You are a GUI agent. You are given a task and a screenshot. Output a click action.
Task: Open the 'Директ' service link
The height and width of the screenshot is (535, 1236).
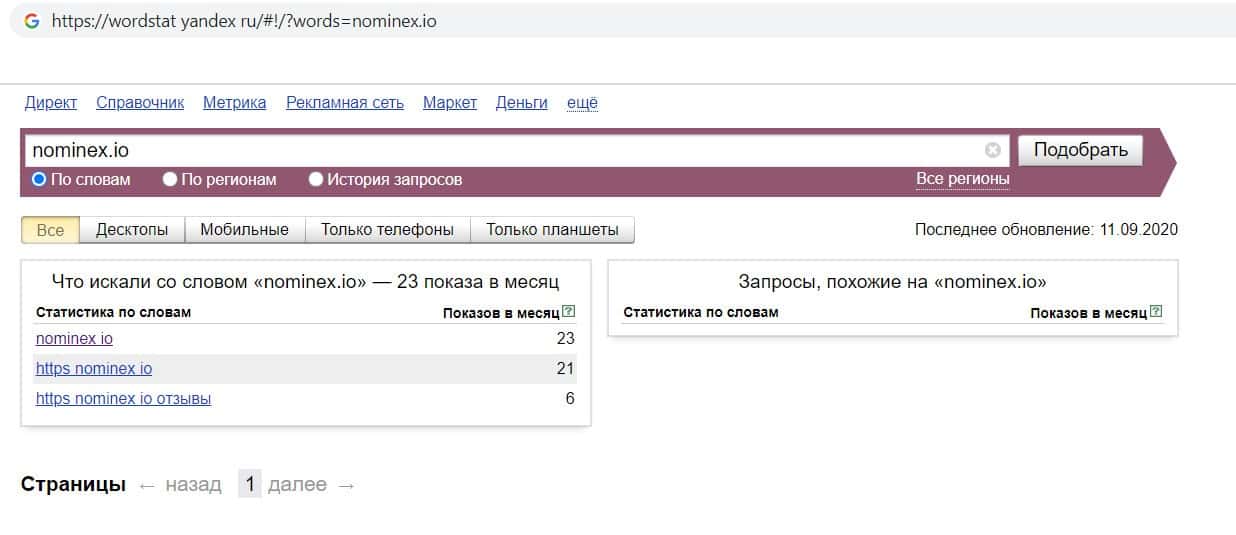(51, 102)
